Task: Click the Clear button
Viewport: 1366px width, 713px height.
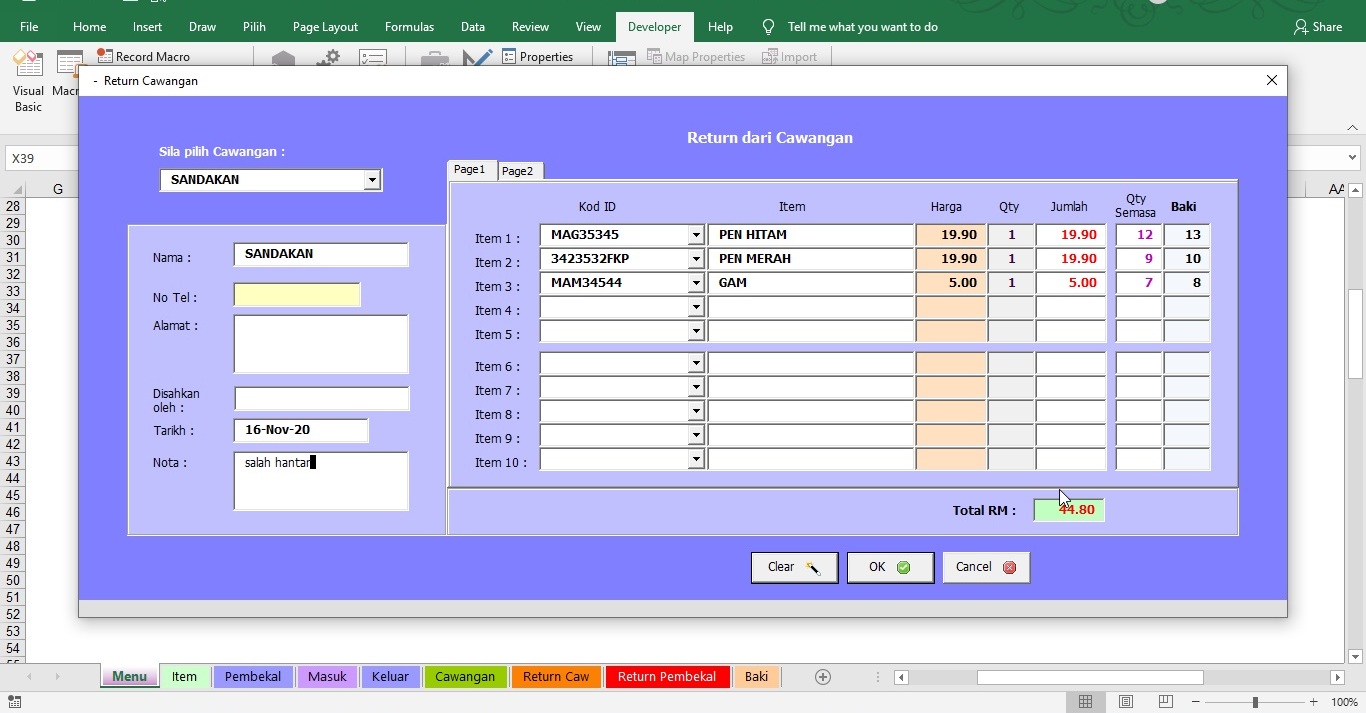Action: click(x=794, y=567)
